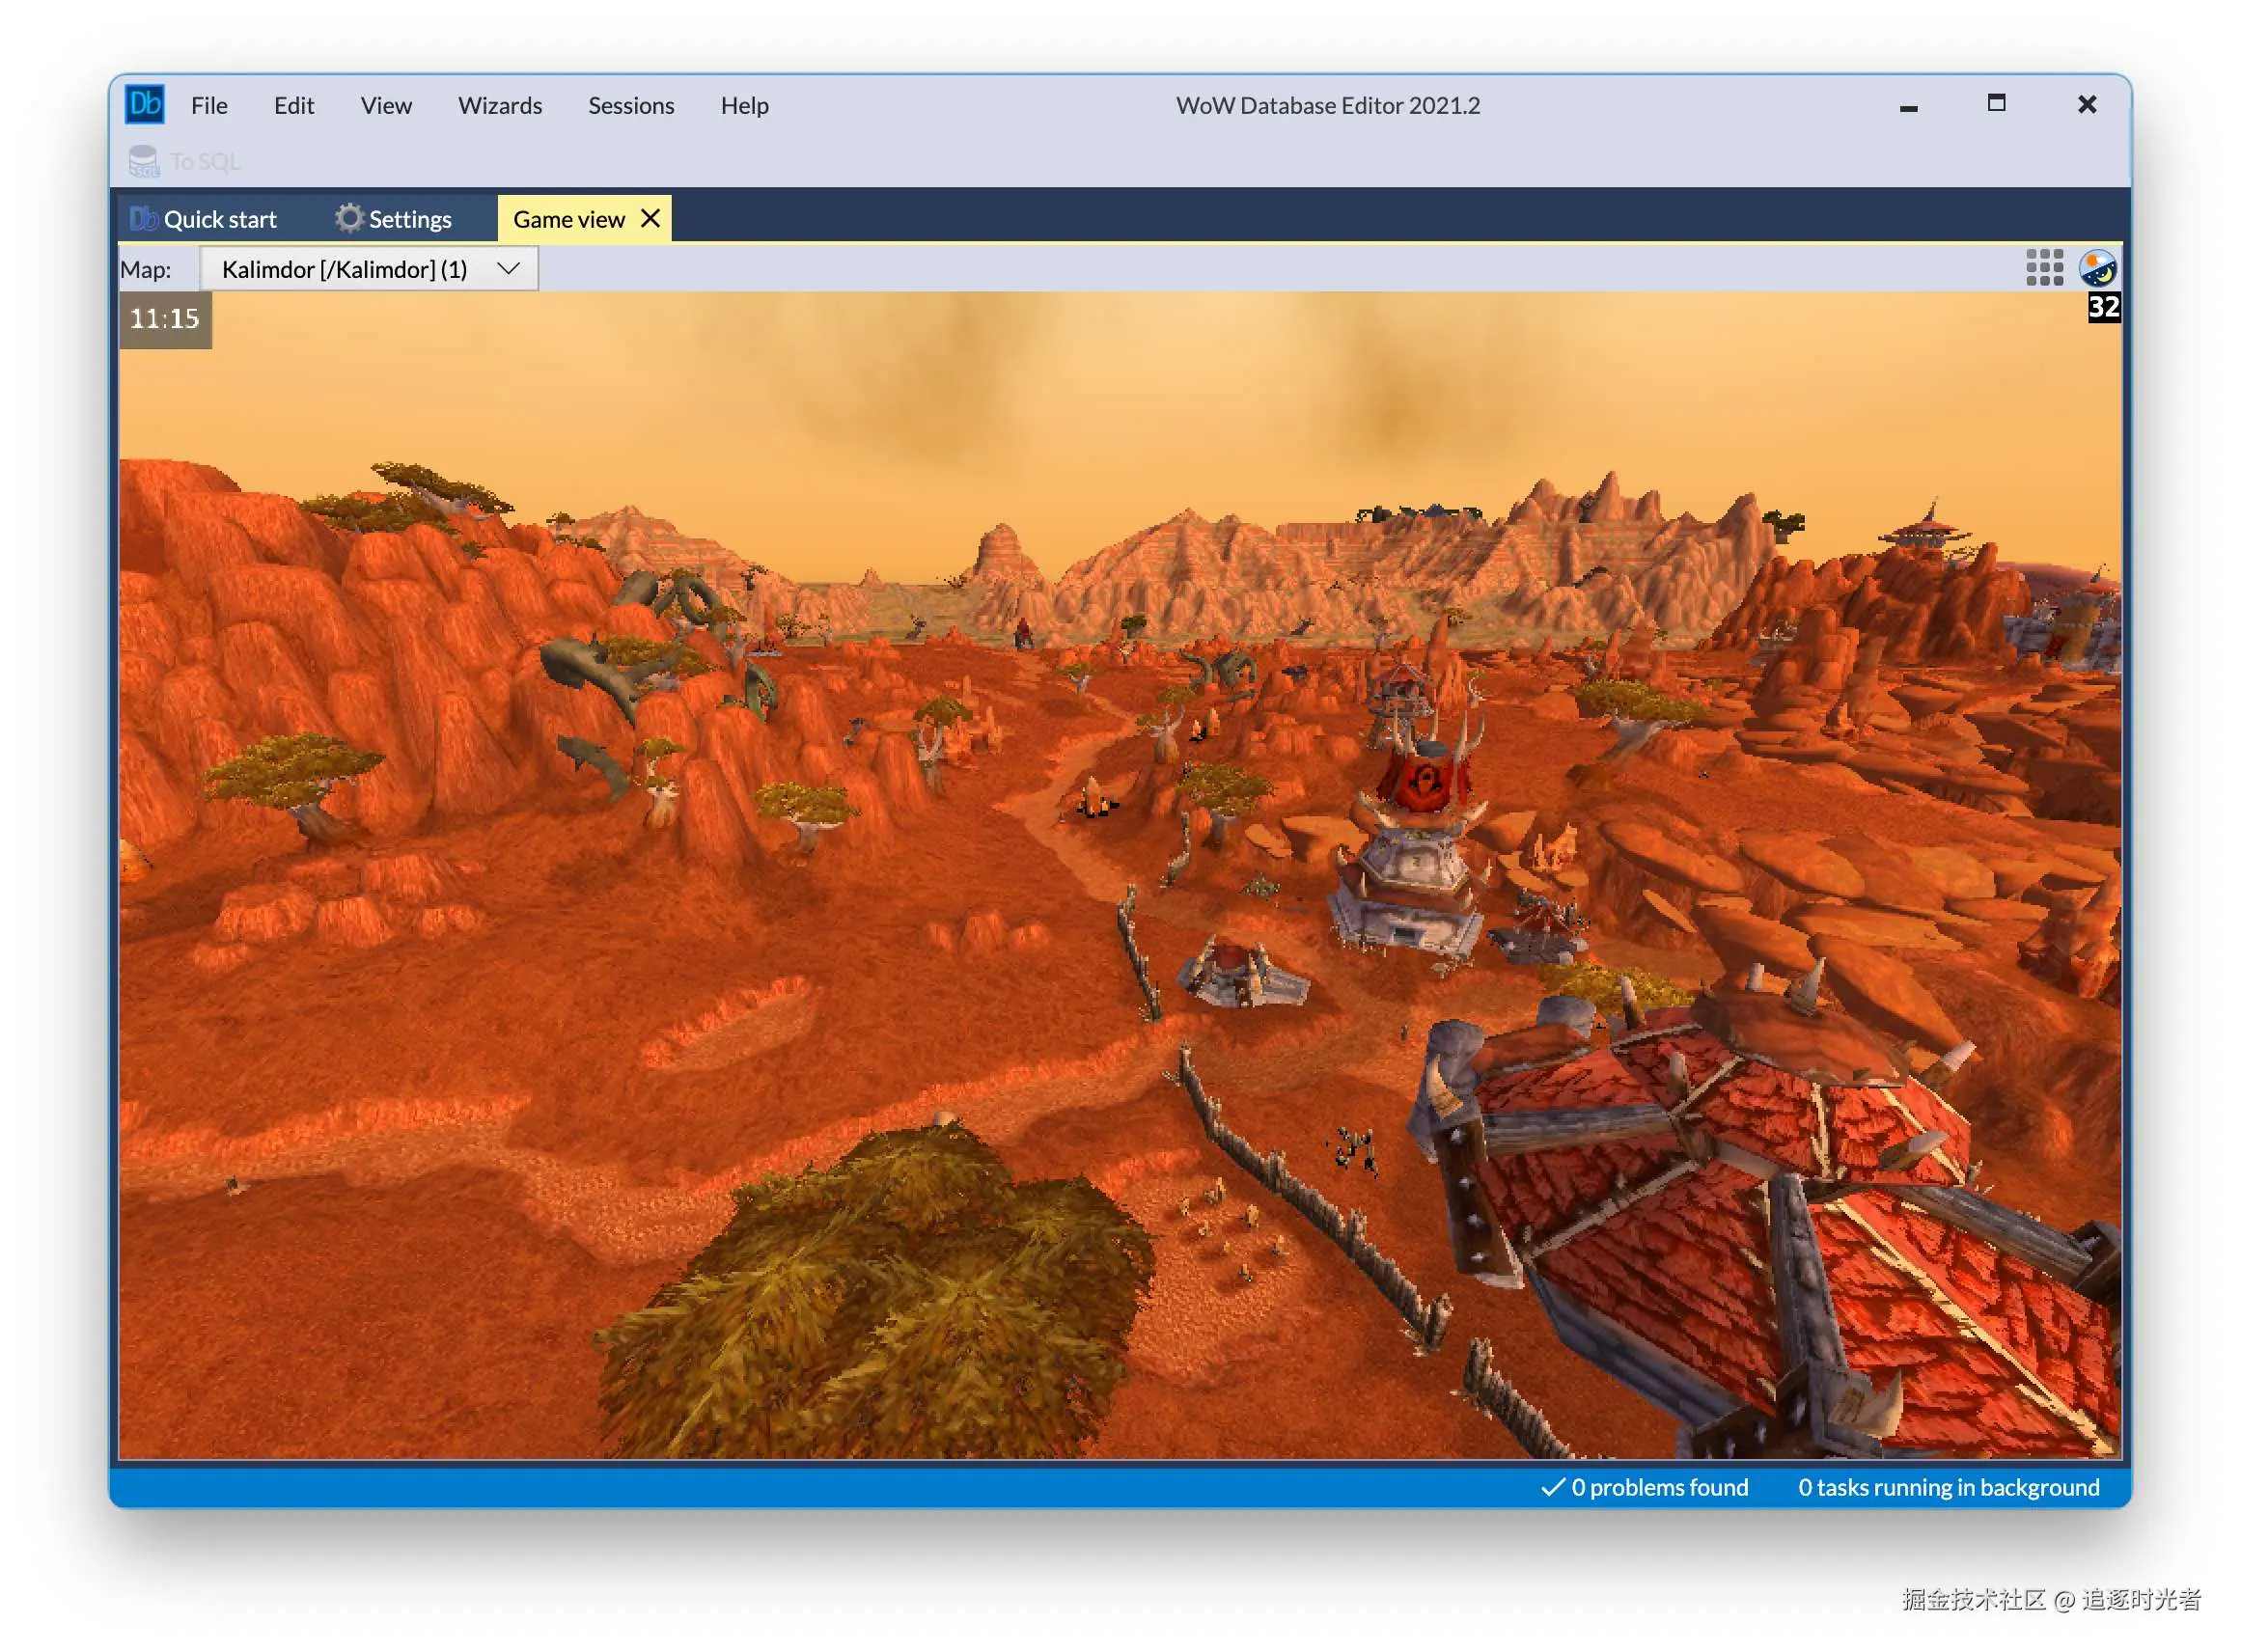Image resolution: width=2241 pixels, height=1652 pixels.
Task: Open the Sessions menu
Action: click(x=631, y=105)
